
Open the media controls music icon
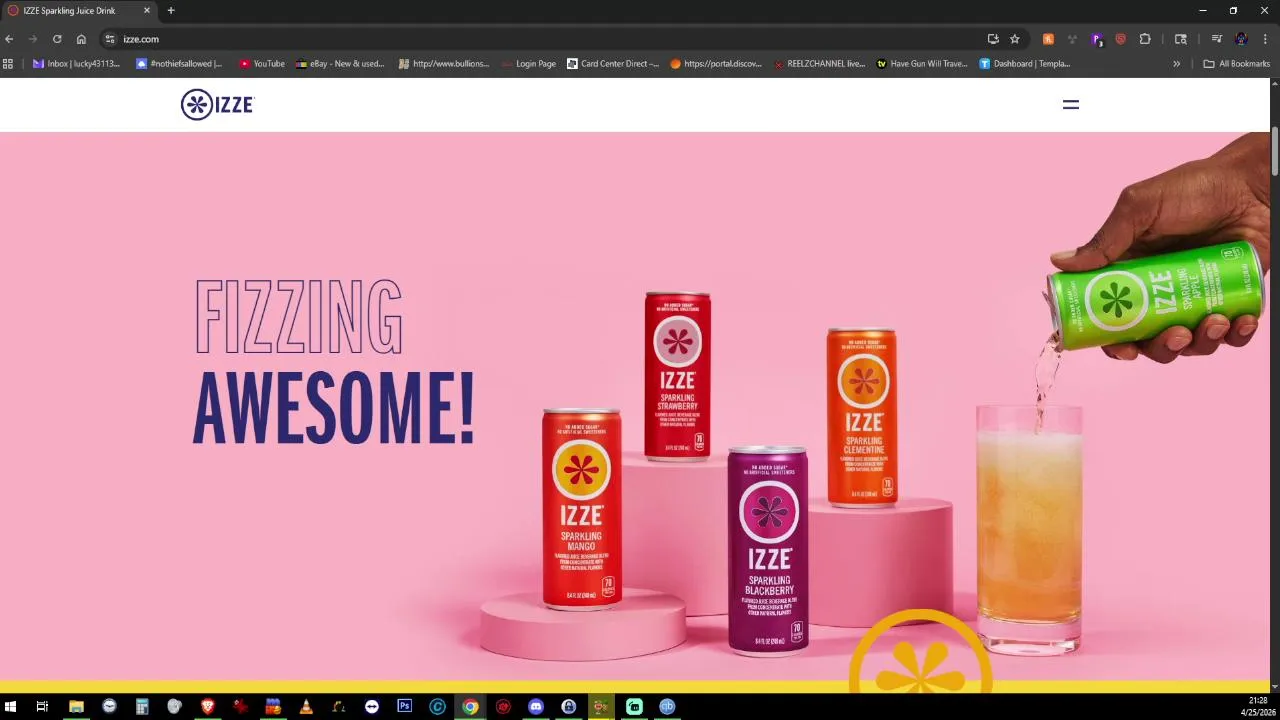(1217, 39)
